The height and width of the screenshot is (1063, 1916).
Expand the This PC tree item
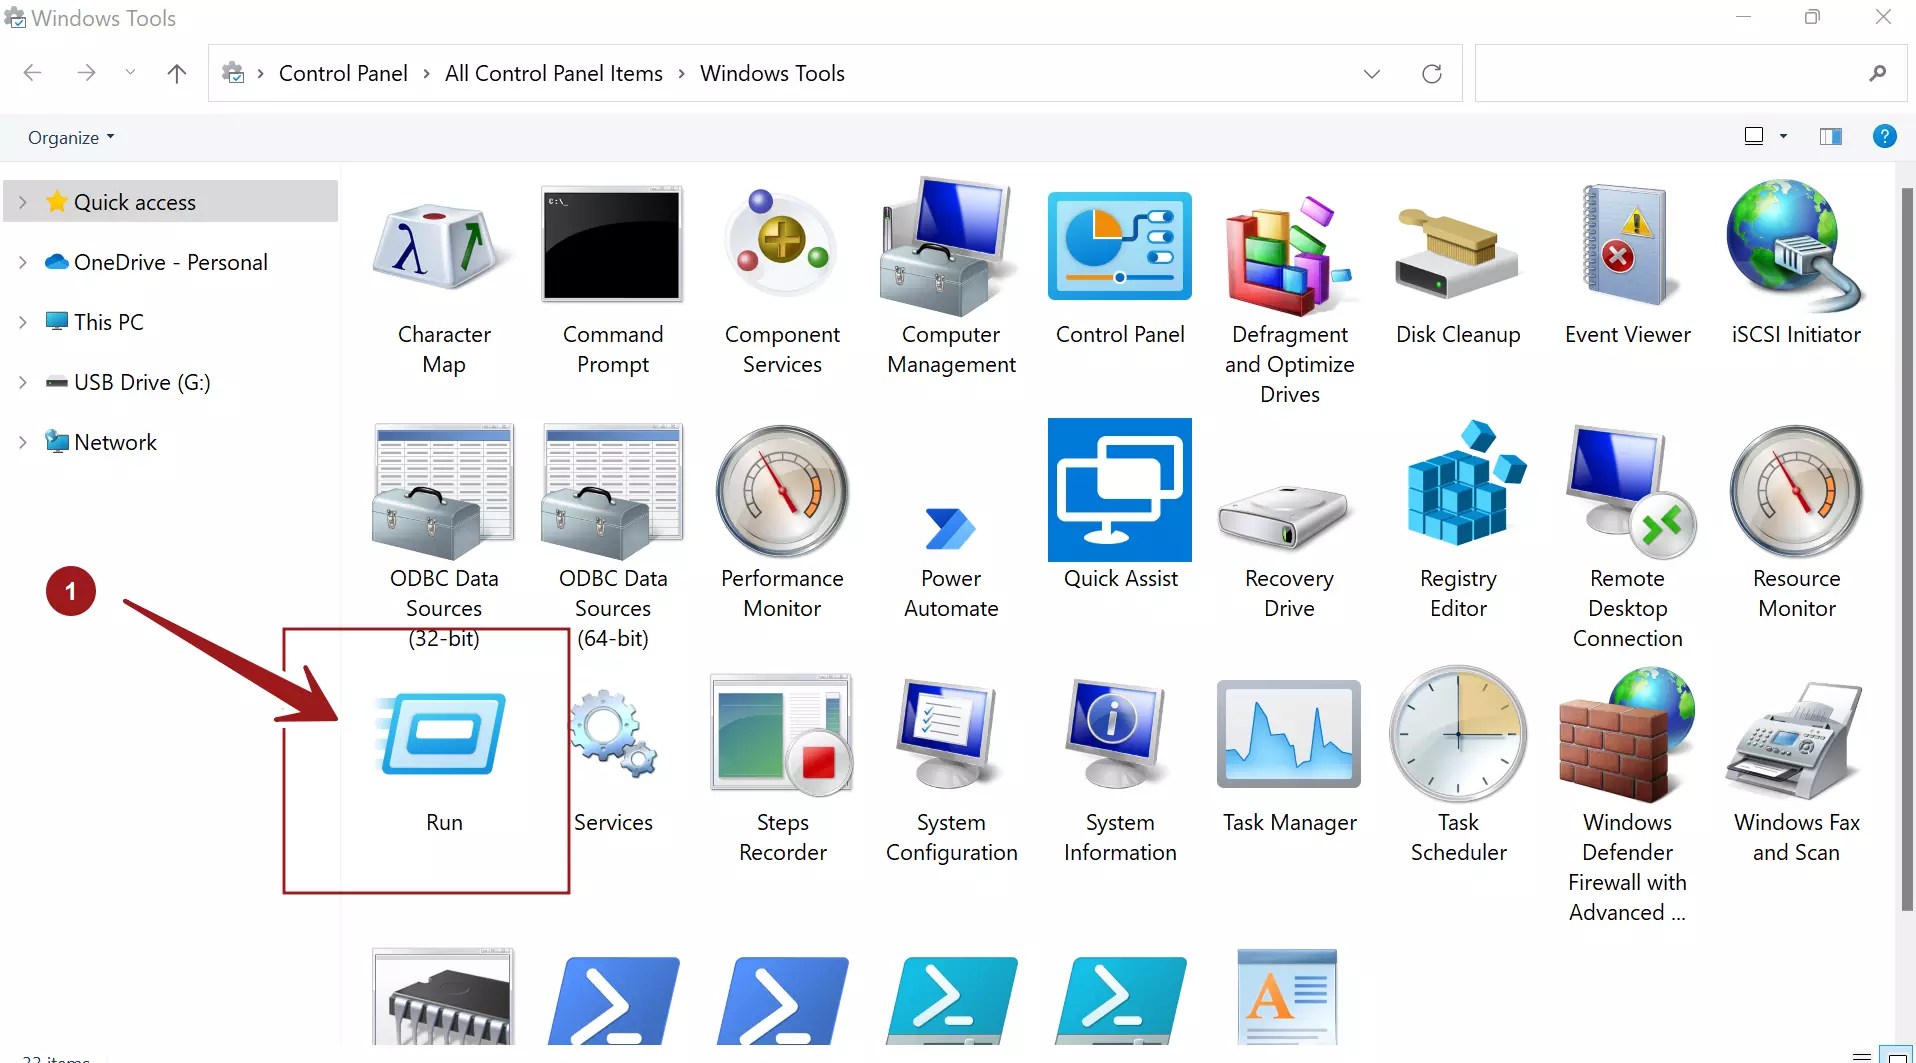pos(22,321)
